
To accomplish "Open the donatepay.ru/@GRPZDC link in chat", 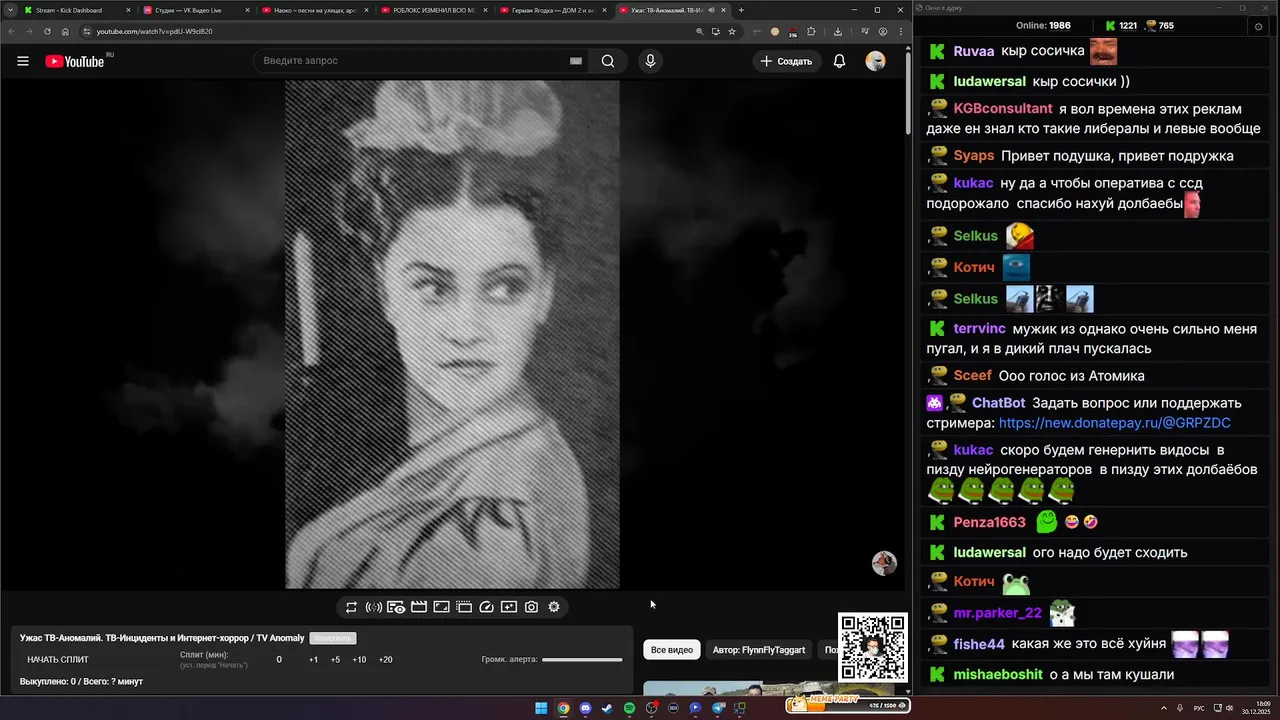I will coord(1114,423).
